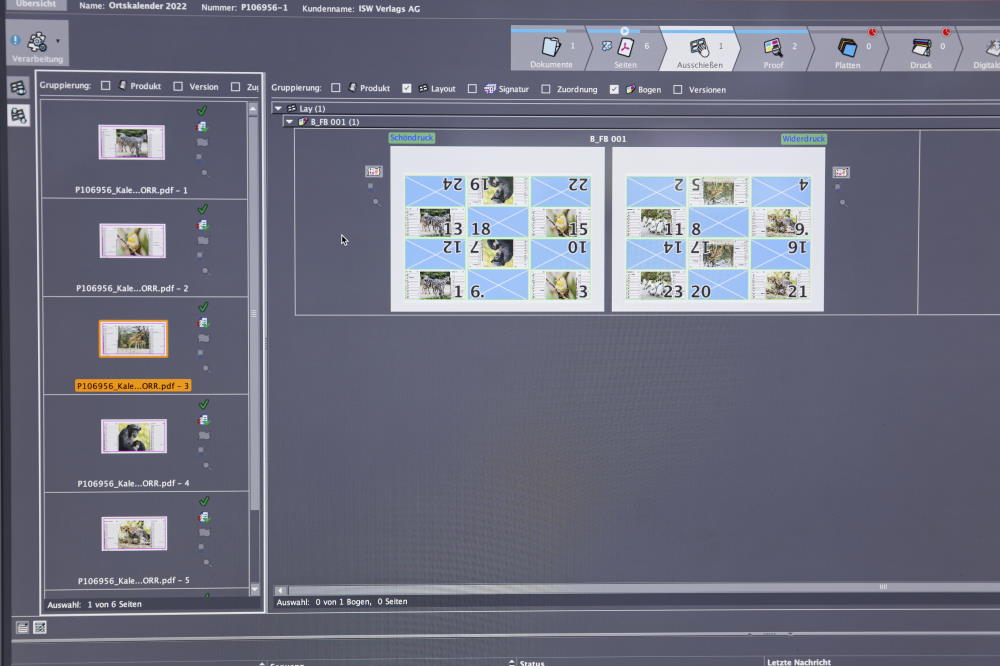Uncheck the Bogen grouping checkbox
This screenshot has height=666, width=1000.
pos(614,89)
